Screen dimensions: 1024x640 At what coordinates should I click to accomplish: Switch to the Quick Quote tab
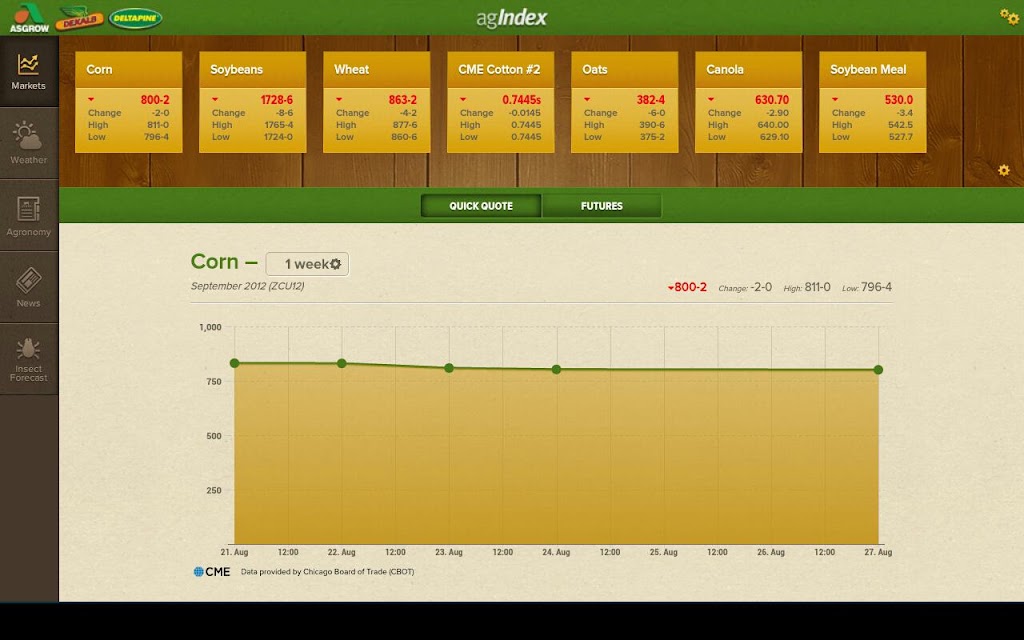(x=481, y=206)
